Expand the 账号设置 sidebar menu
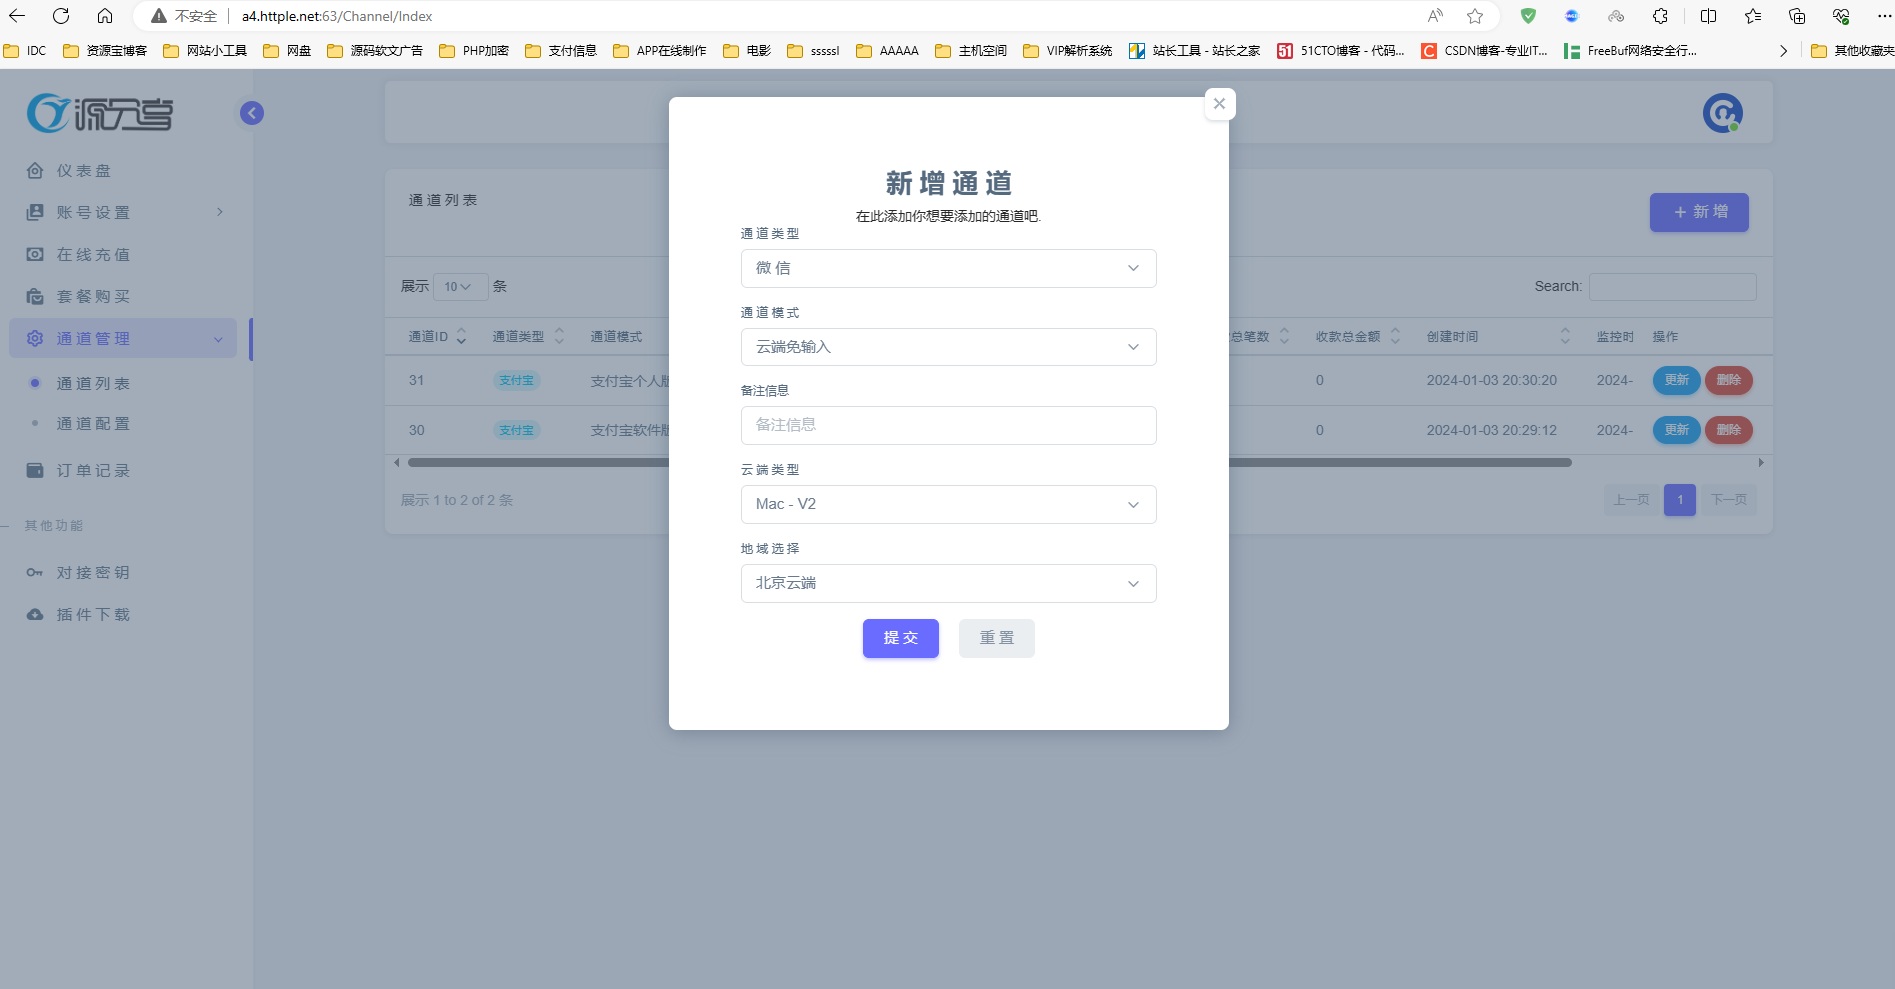The width and height of the screenshot is (1895, 989). pos(125,212)
